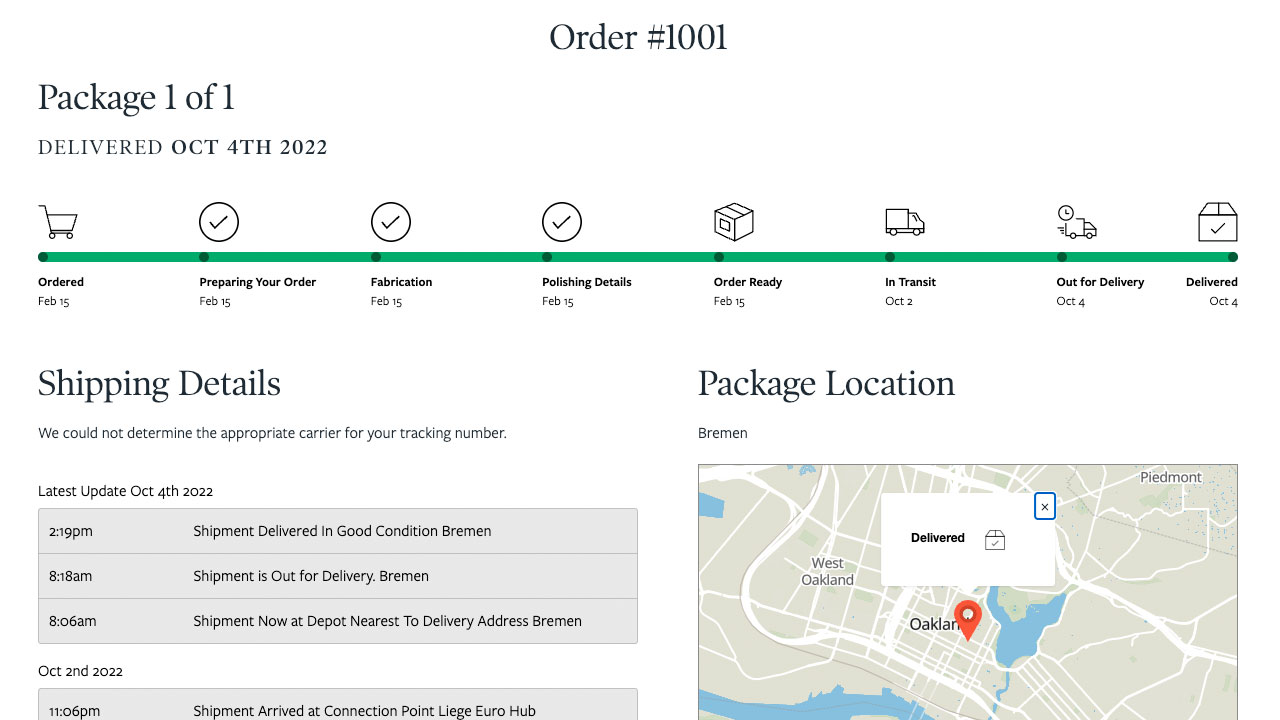Click the Order Ready package box icon

[x=734, y=221]
